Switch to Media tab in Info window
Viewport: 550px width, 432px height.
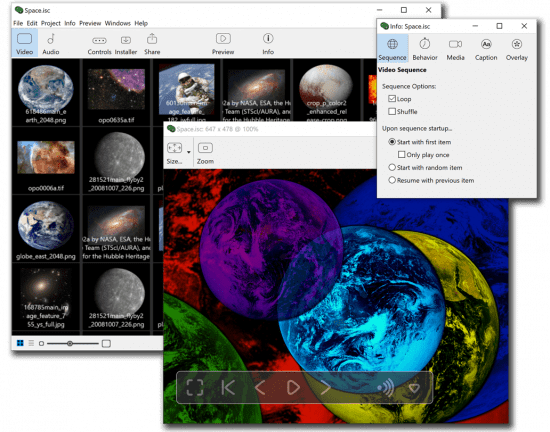[455, 49]
